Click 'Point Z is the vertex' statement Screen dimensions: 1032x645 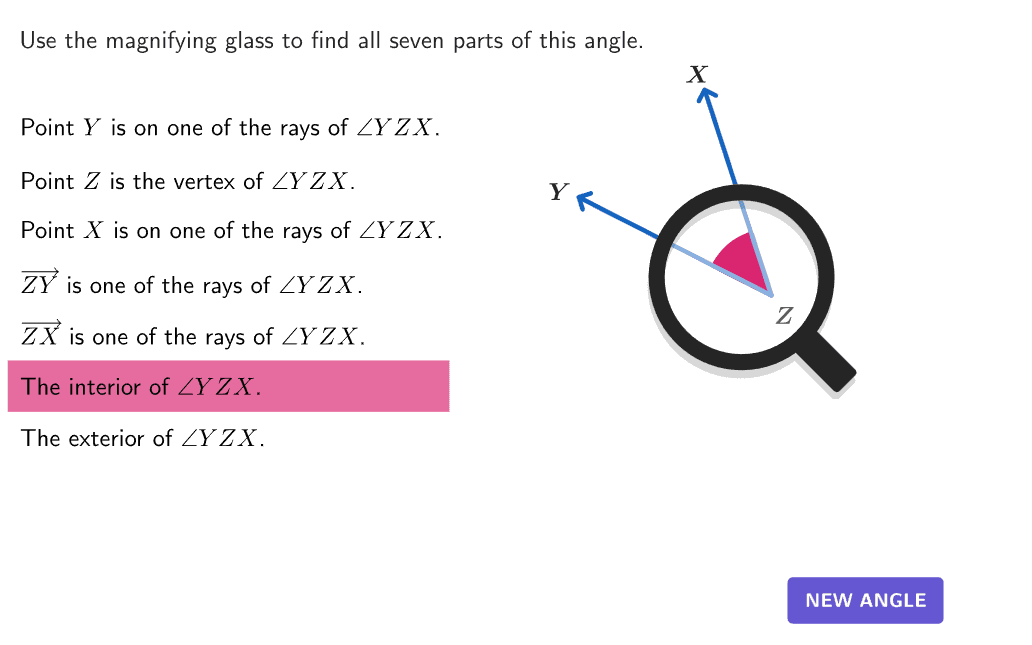(188, 181)
